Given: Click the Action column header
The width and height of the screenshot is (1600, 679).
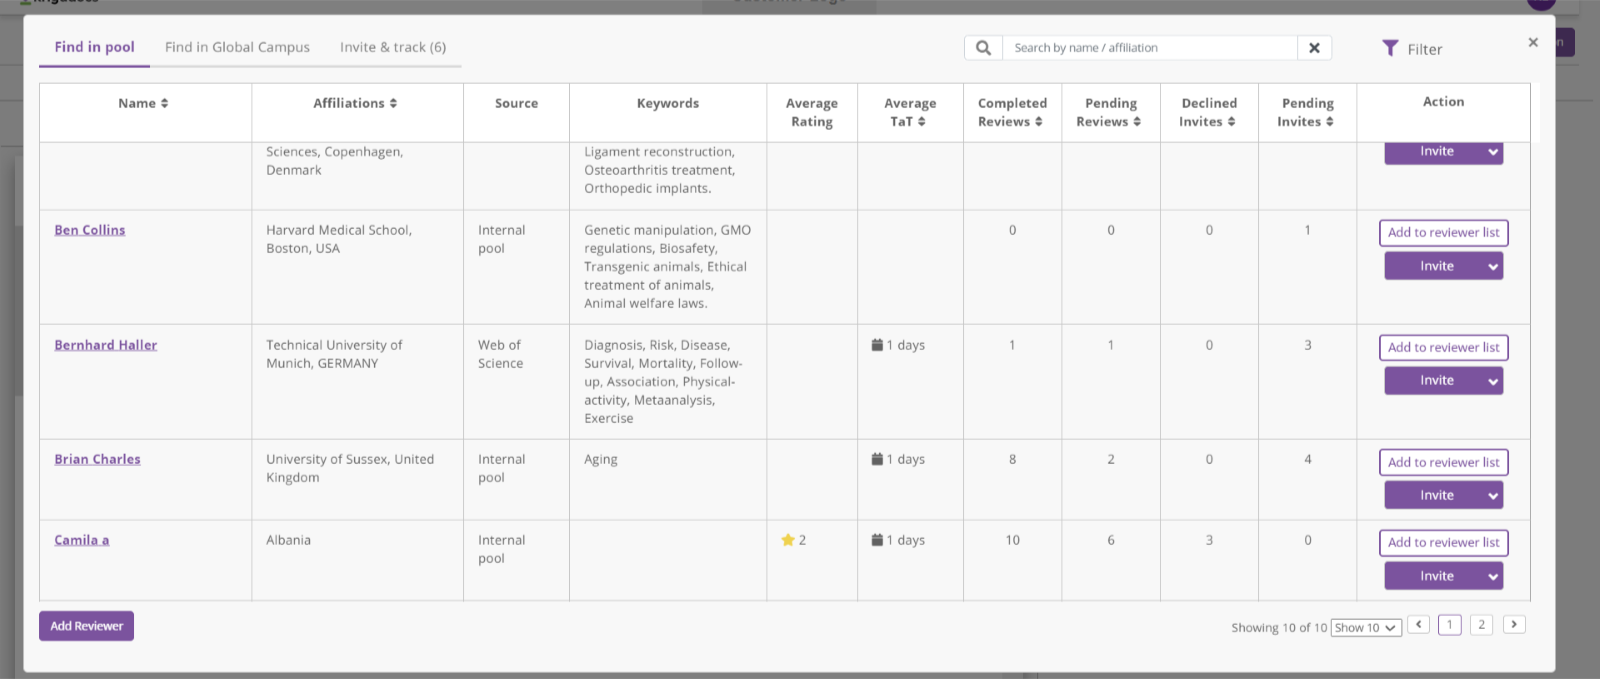Looking at the screenshot, I should [x=1443, y=102].
